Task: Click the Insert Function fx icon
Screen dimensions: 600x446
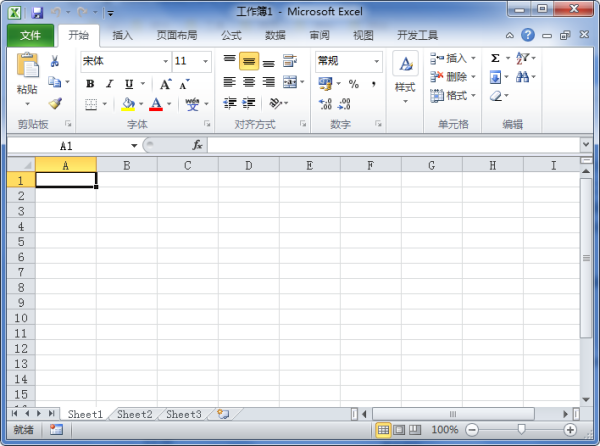Action: [x=197, y=145]
